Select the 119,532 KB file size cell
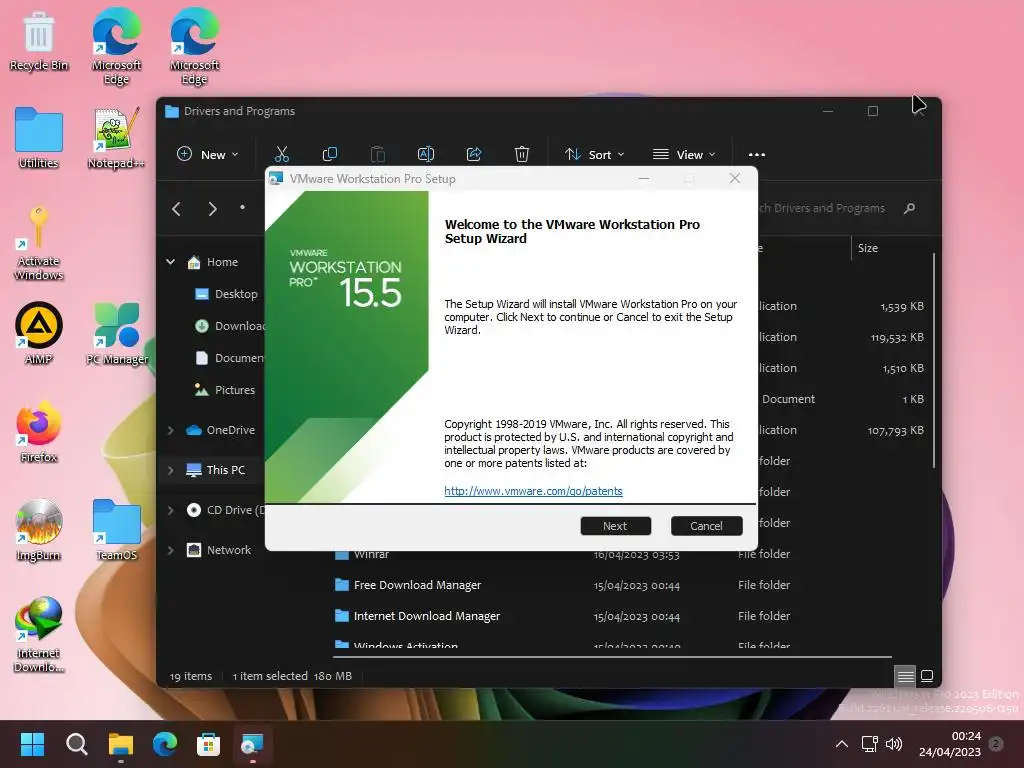The height and width of the screenshot is (768, 1024). 897,338
